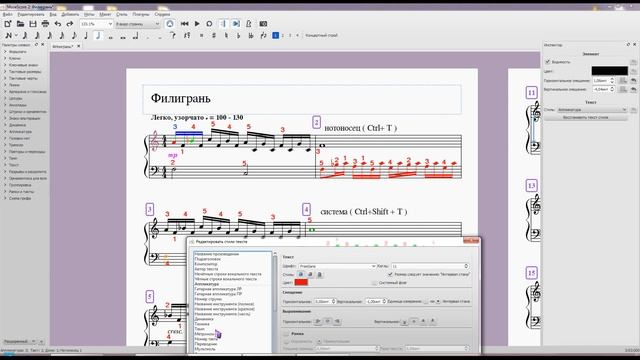
Task: Expand the Текст palette
Action: 14,165
